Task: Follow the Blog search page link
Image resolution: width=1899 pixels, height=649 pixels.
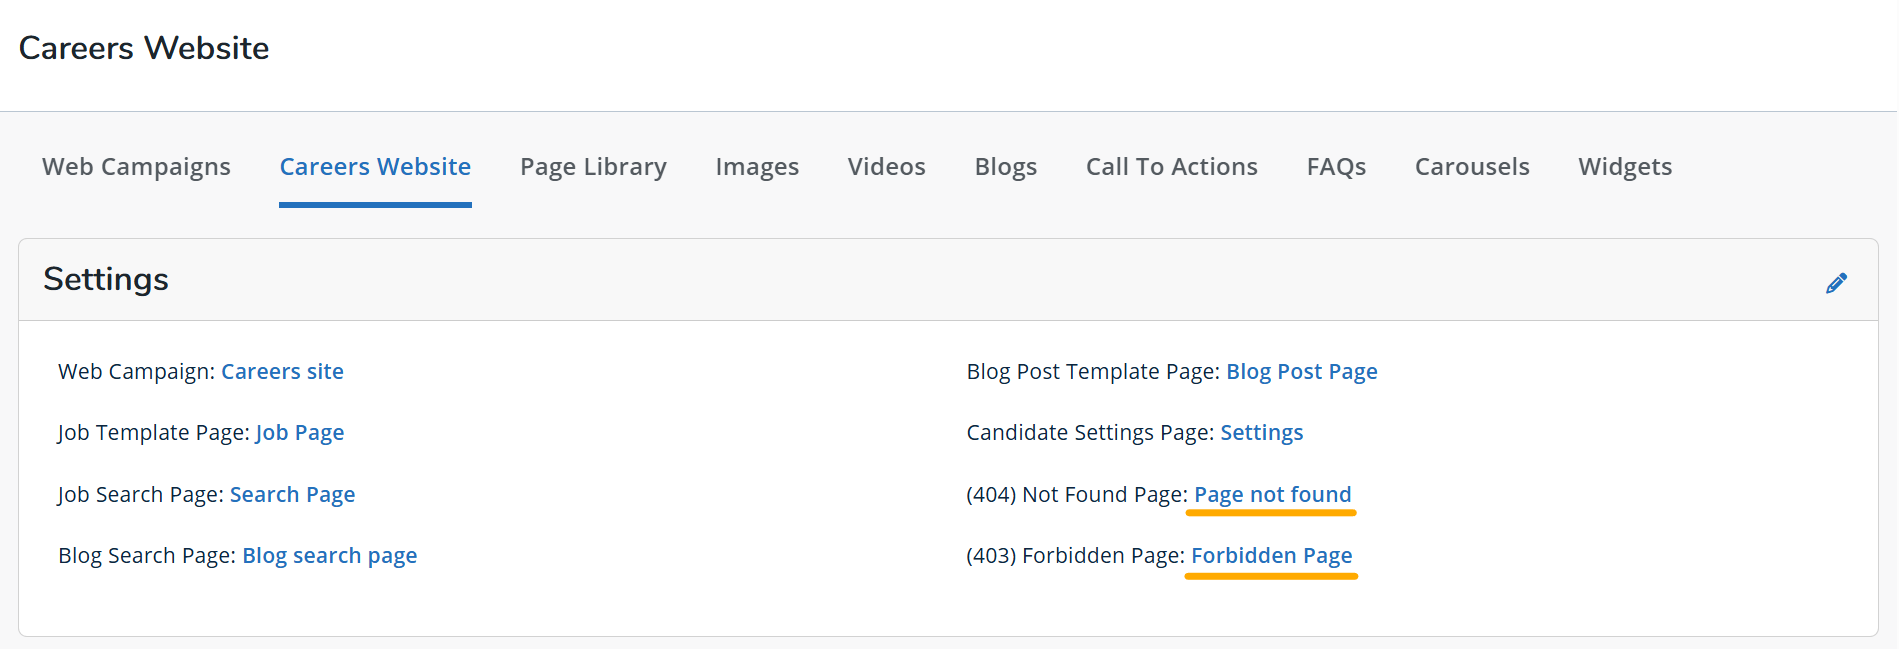Action: point(329,556)
